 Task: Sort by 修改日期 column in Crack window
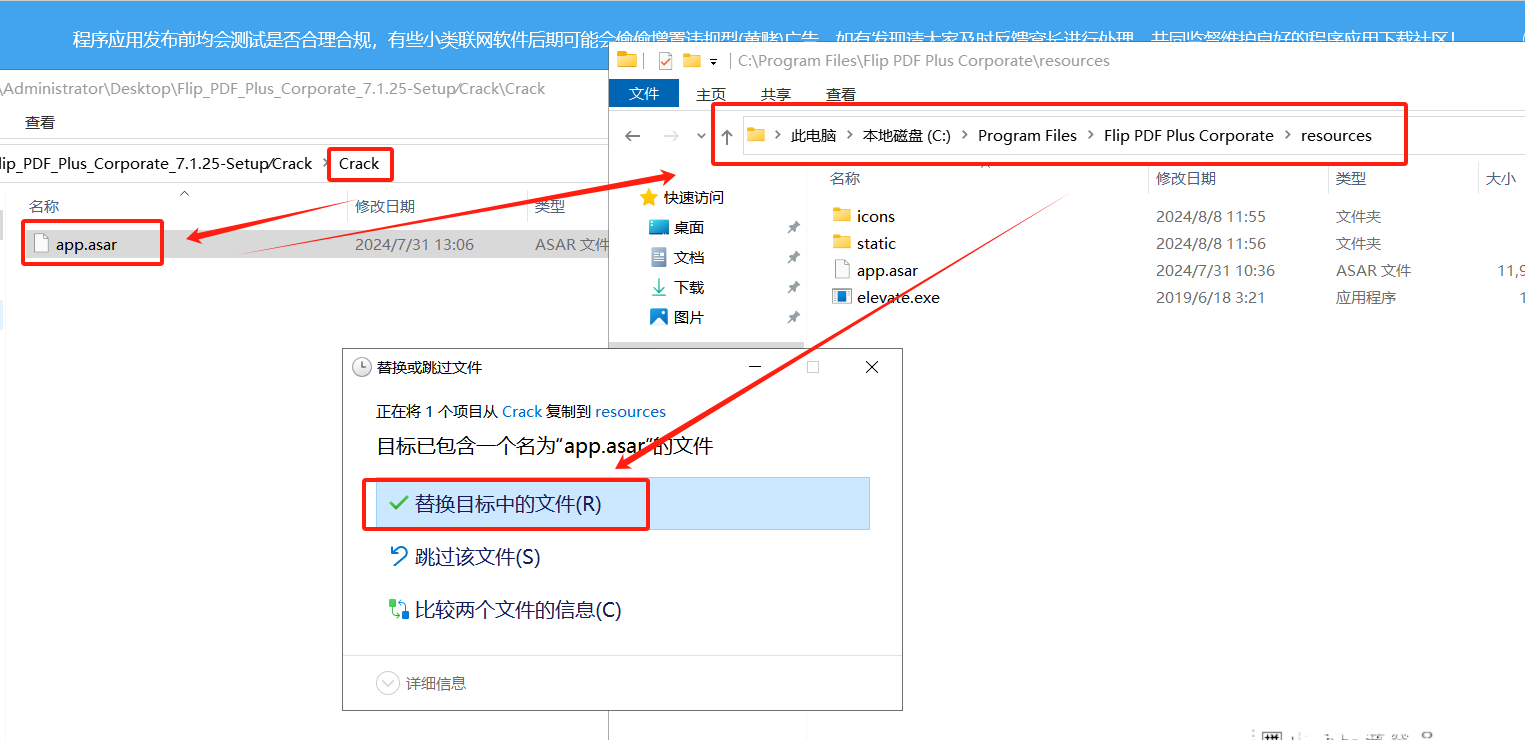pos(385,206)
